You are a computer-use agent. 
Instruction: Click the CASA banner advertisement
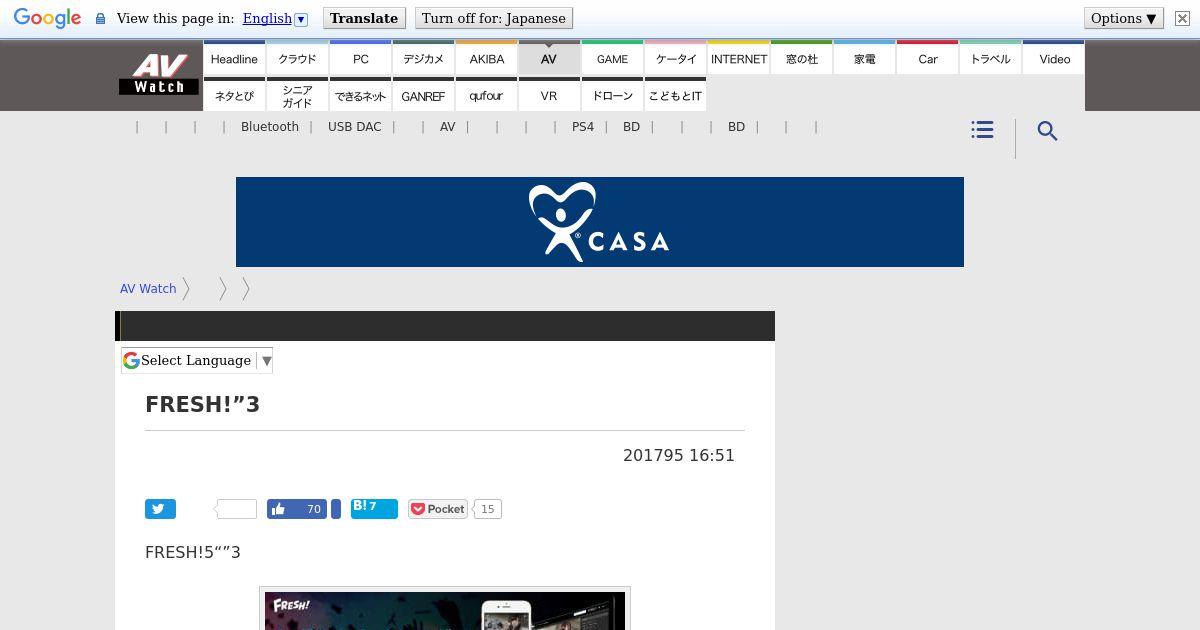[600, 222]
